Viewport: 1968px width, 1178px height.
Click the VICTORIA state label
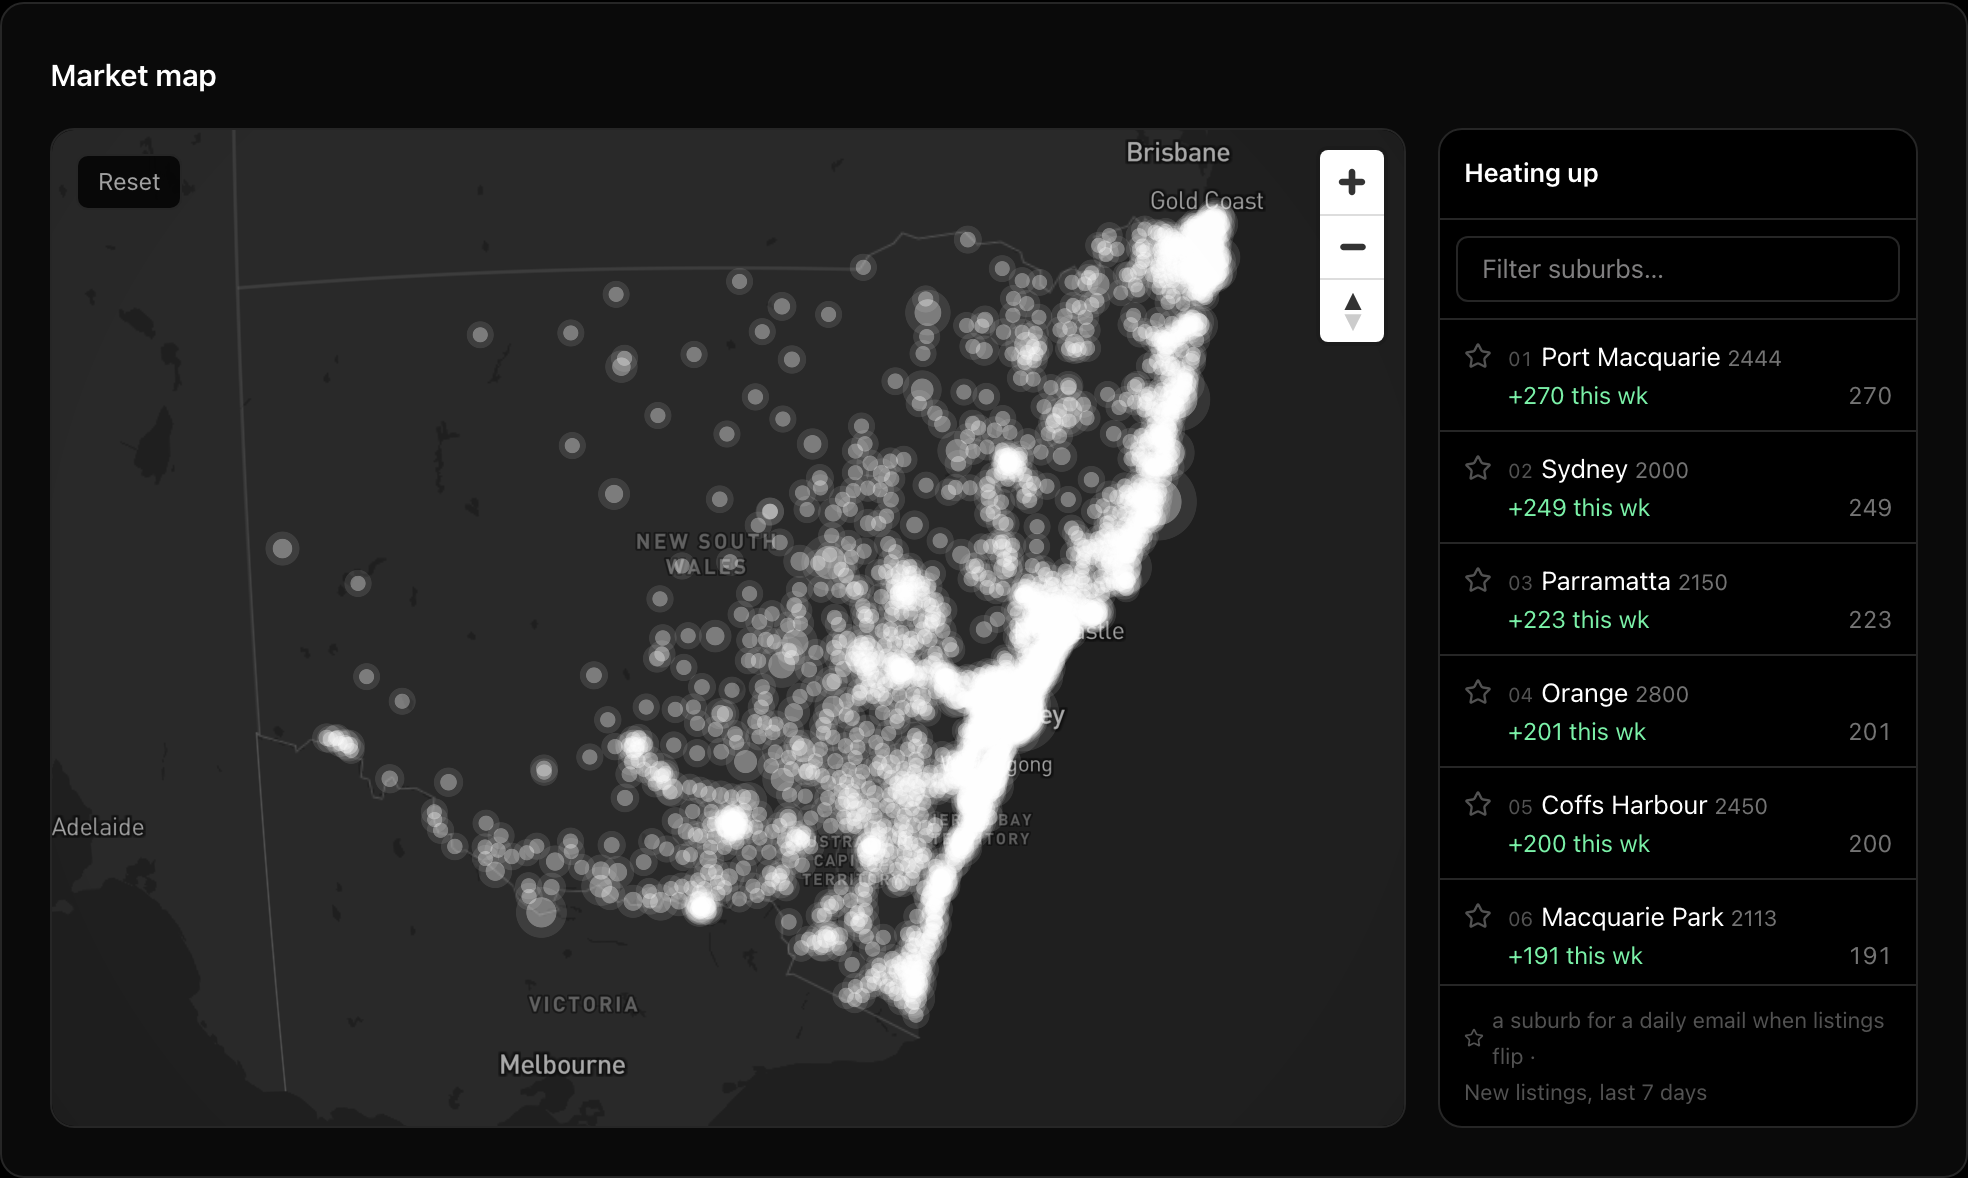click(583, 1005)
